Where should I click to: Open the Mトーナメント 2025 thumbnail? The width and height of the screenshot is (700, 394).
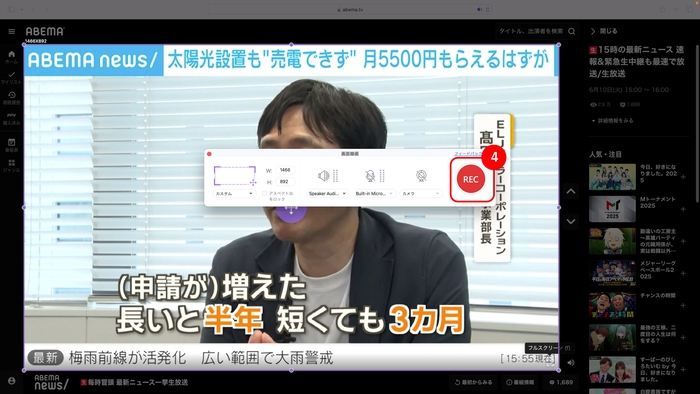coord(612,209)
